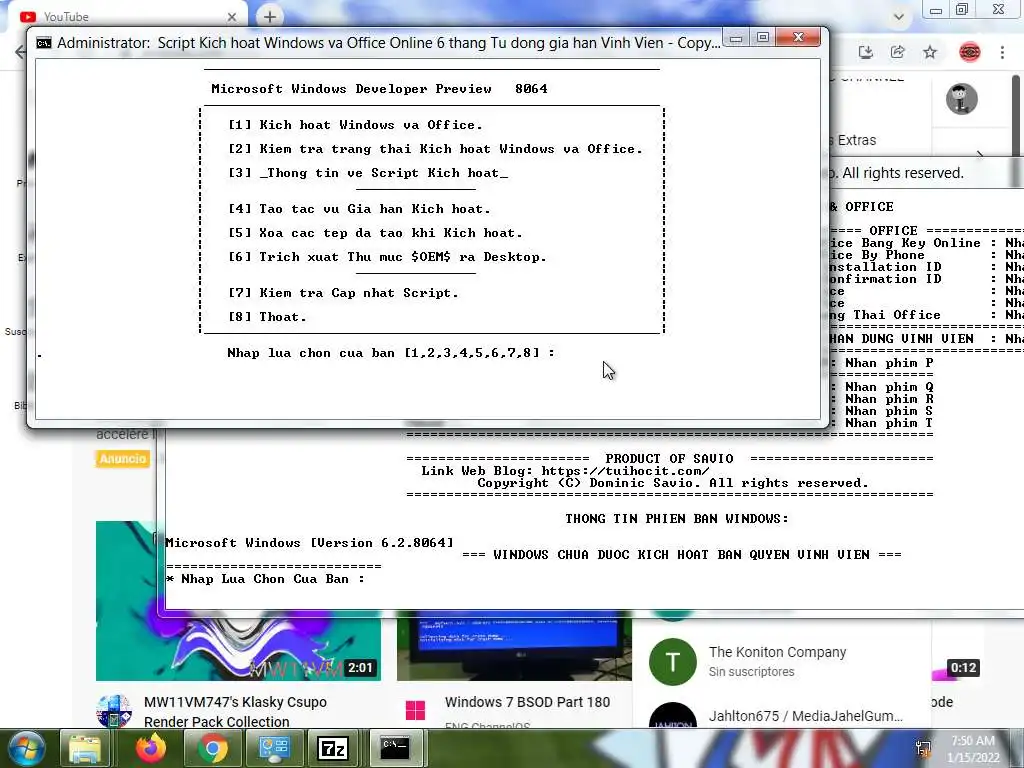
Task: Switch to Chrome in the taskbar
Action: [x=213, y=748]
